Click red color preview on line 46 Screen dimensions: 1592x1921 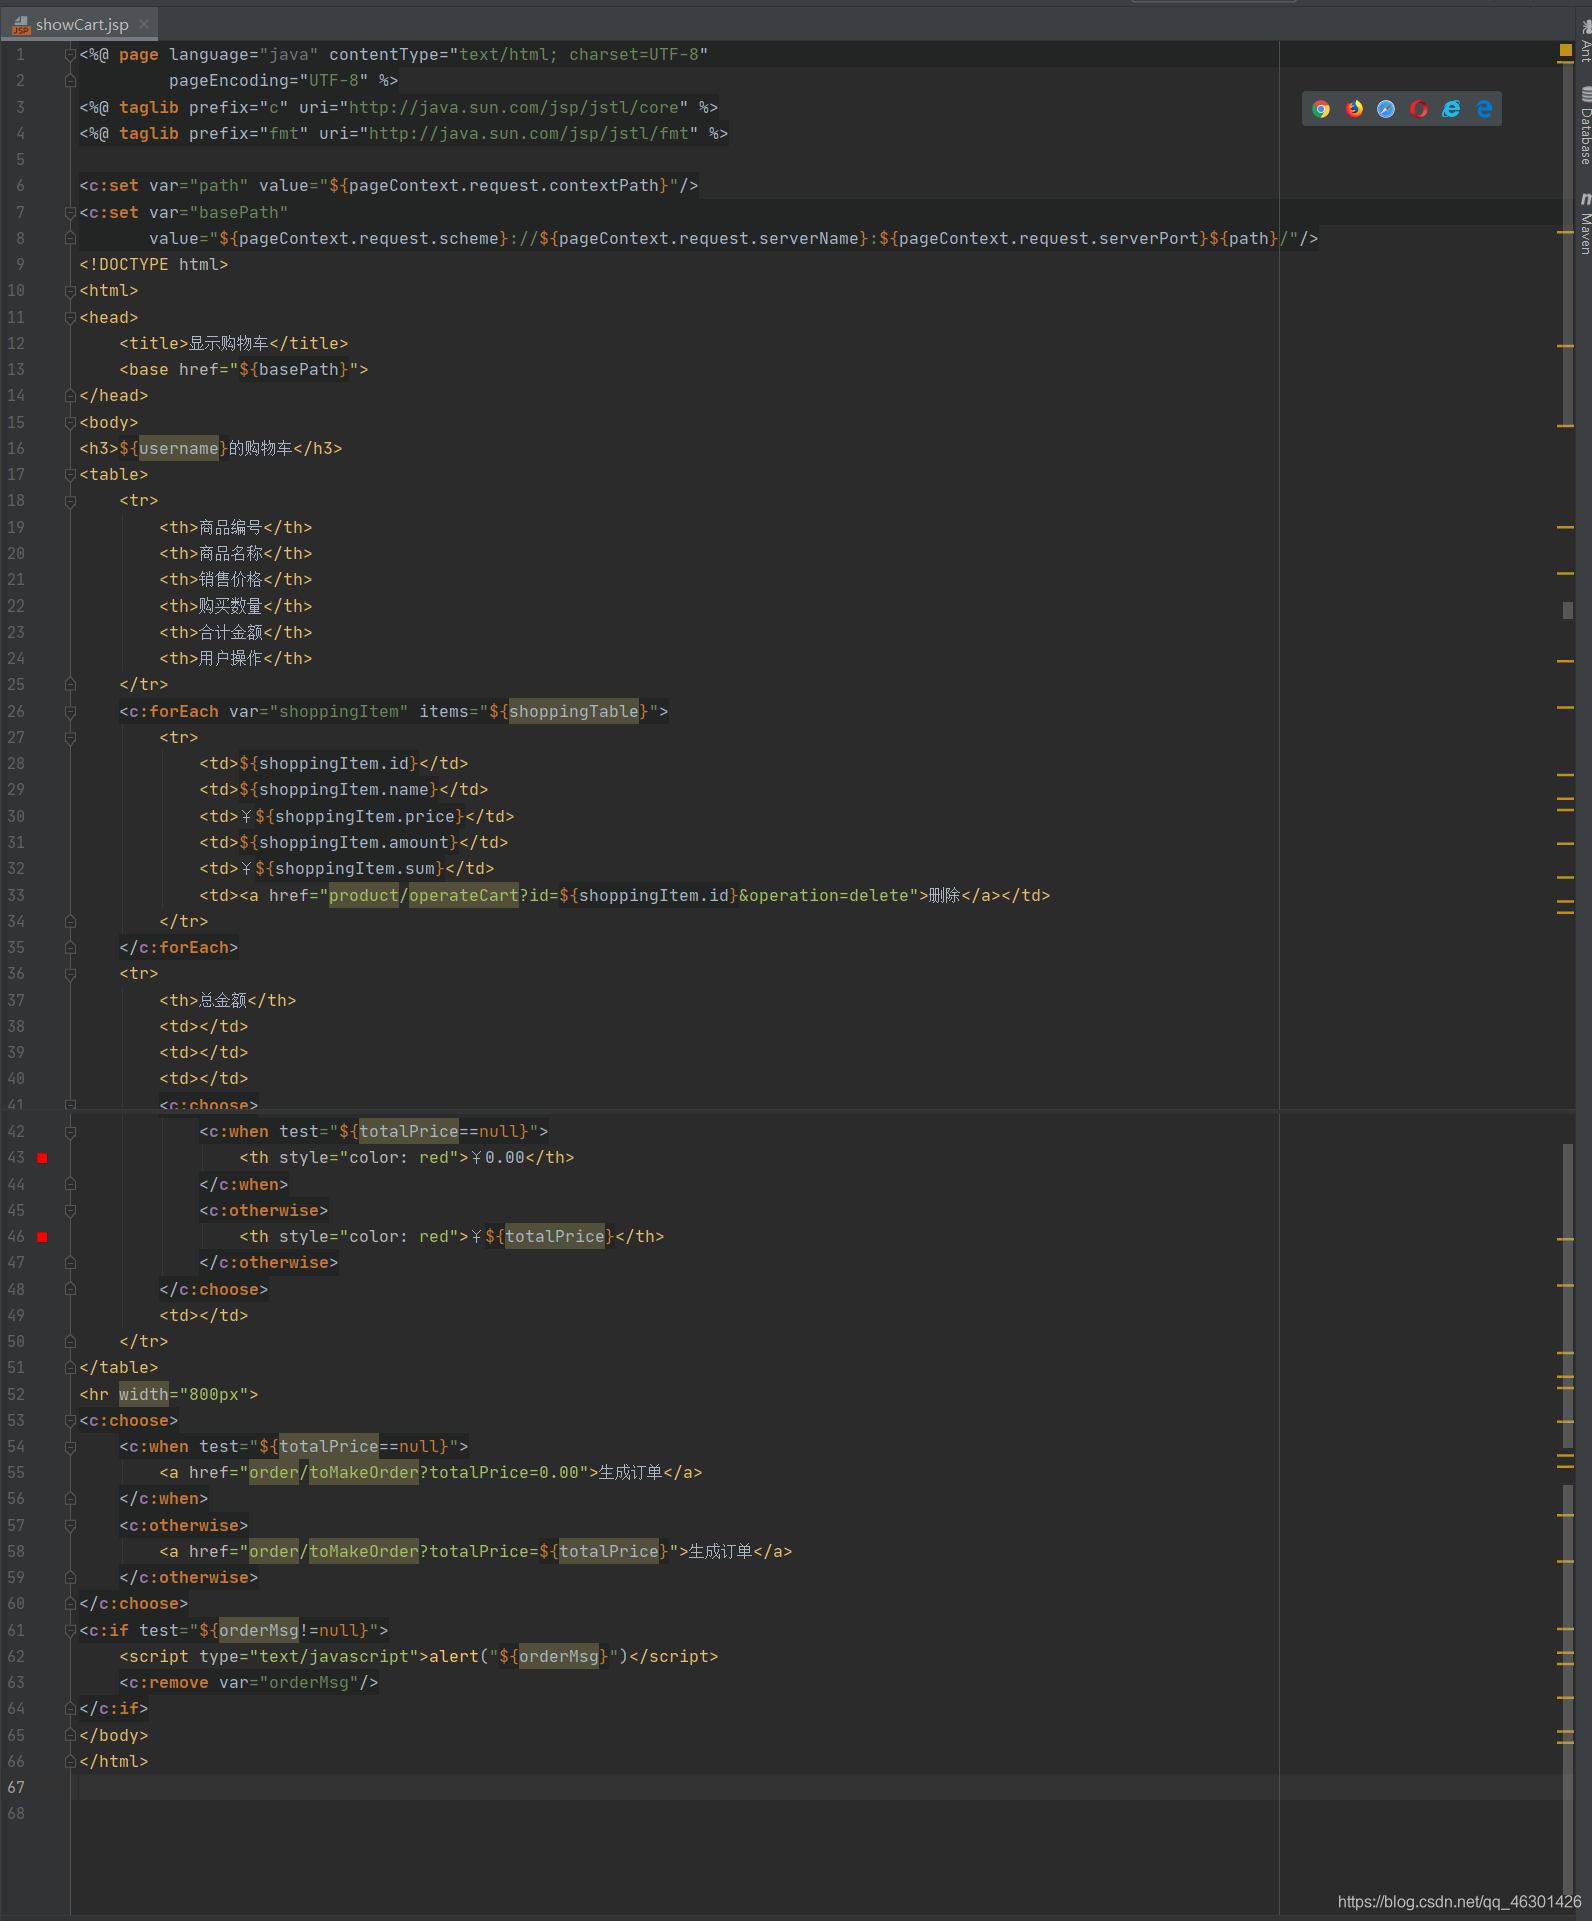tap(42, 1237)
